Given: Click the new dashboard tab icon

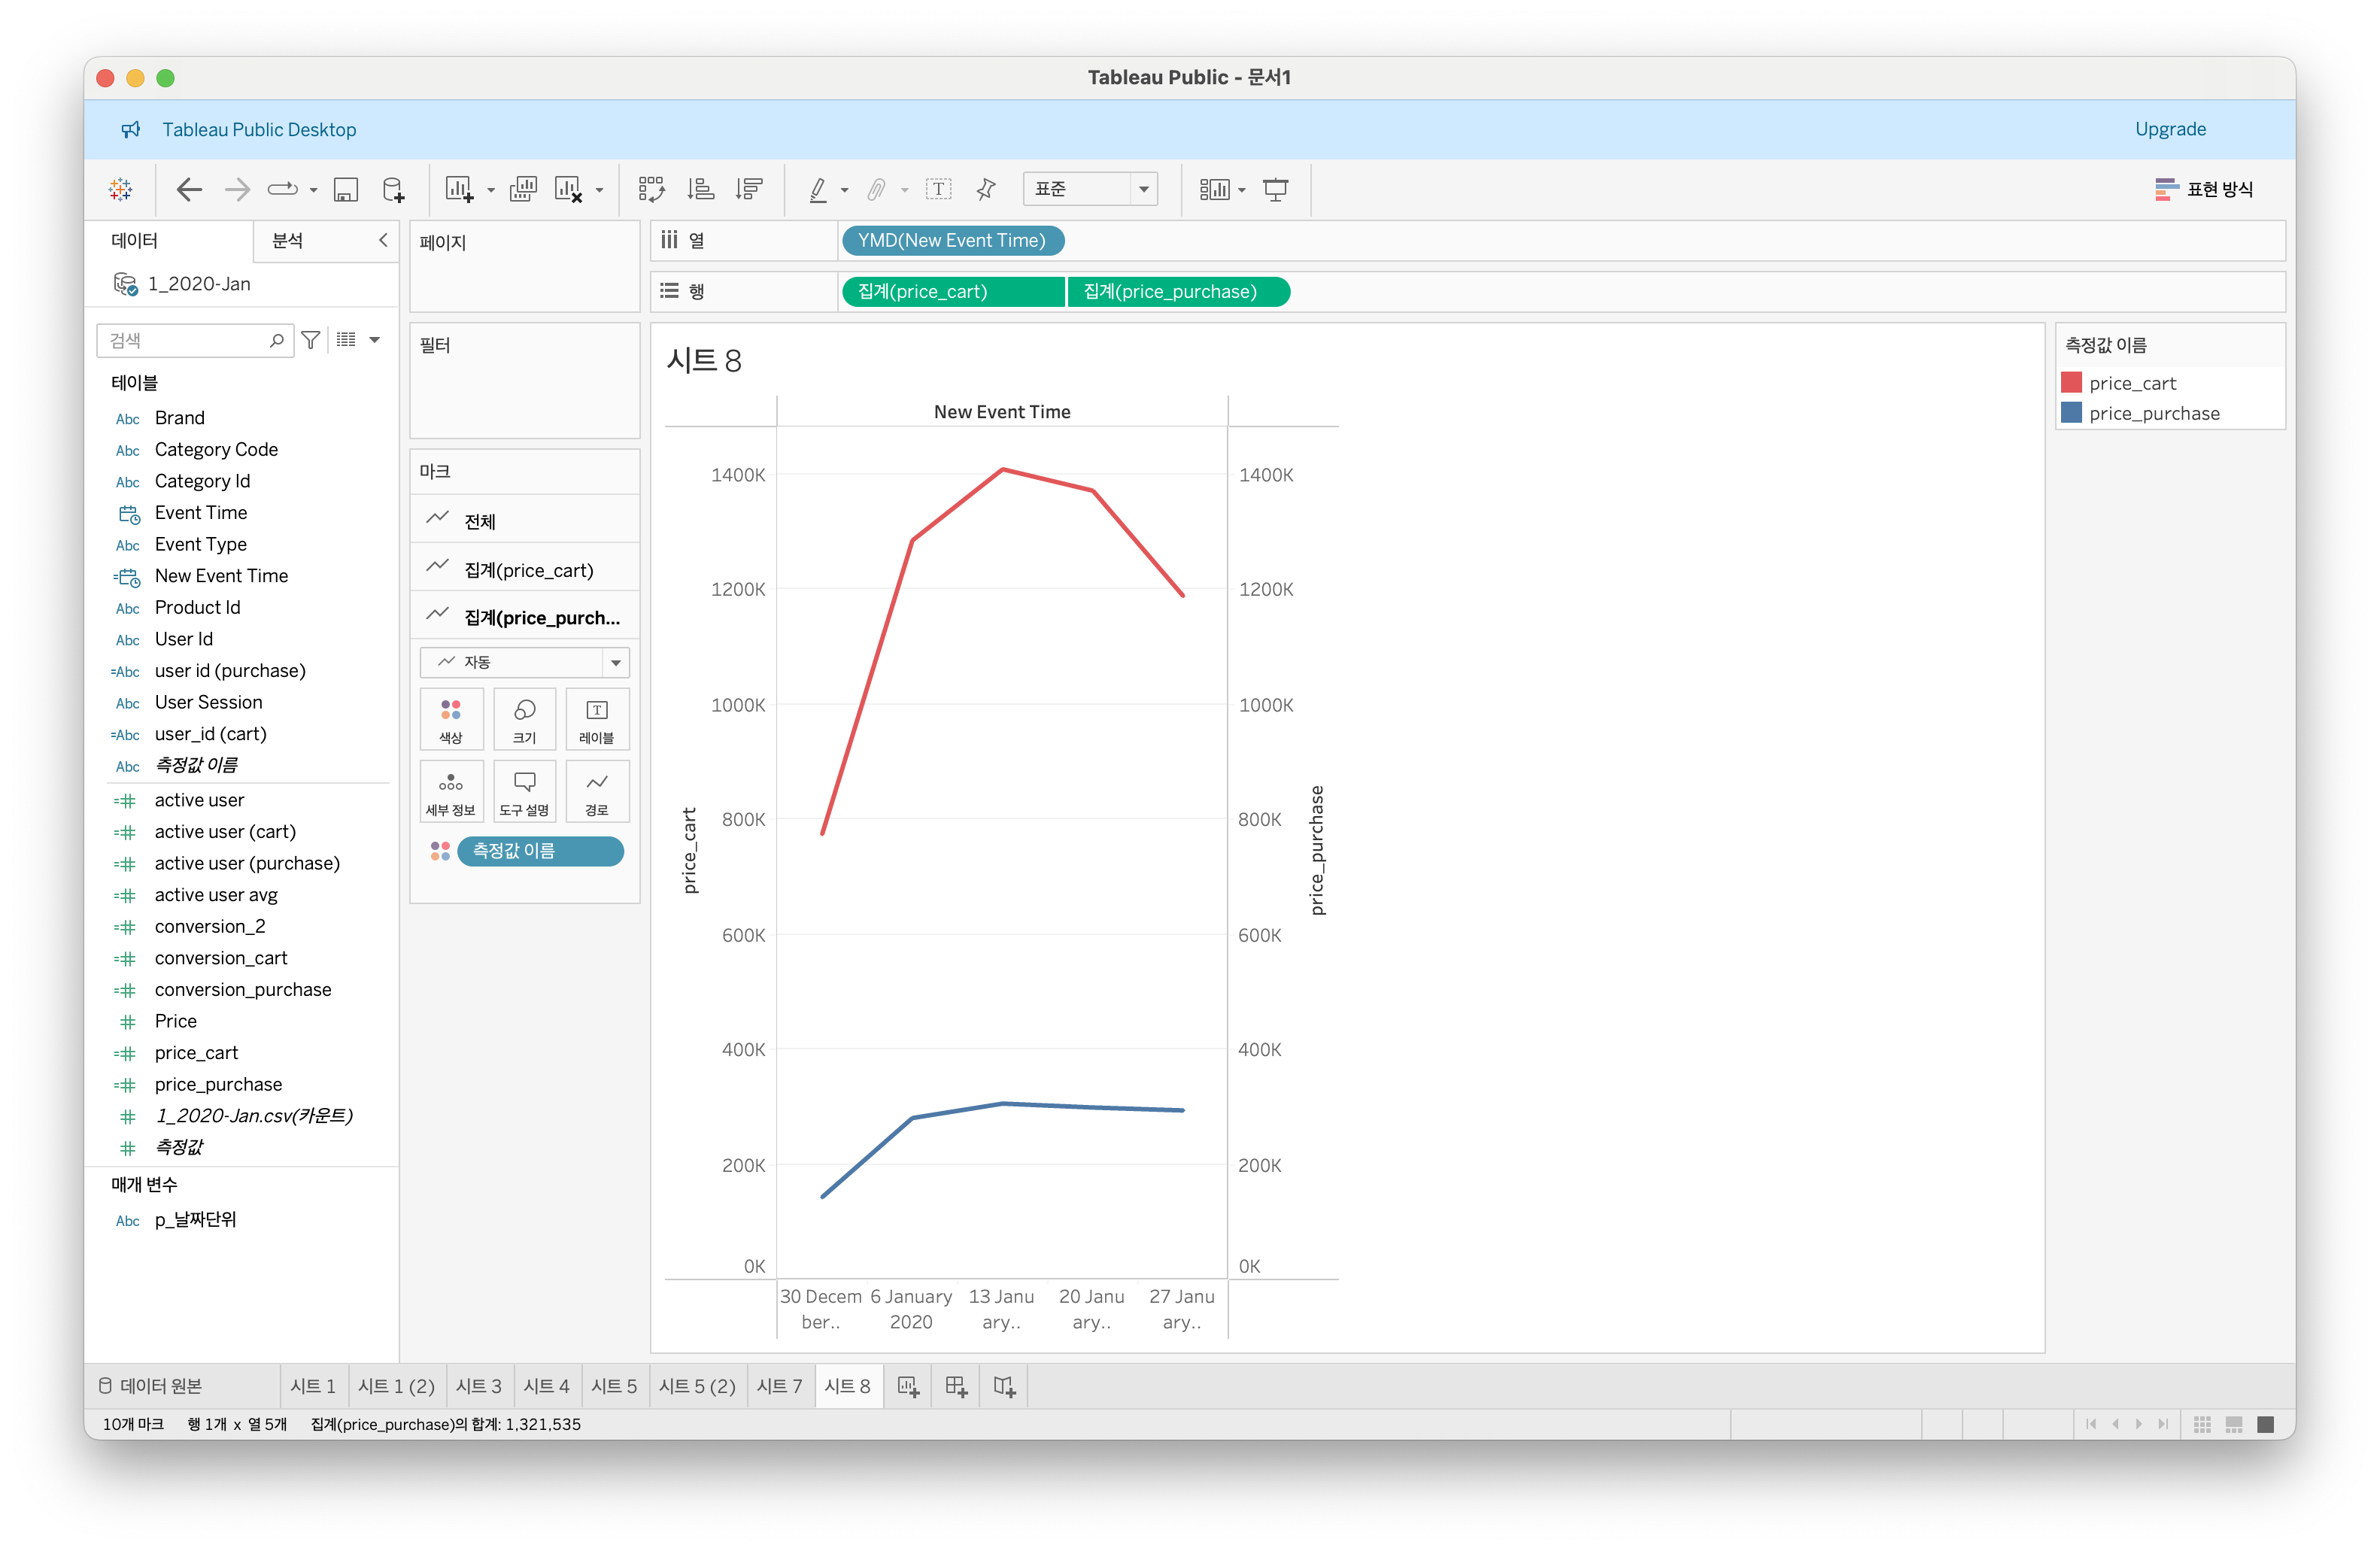Looking at the screenshot, I should 956,1386.
